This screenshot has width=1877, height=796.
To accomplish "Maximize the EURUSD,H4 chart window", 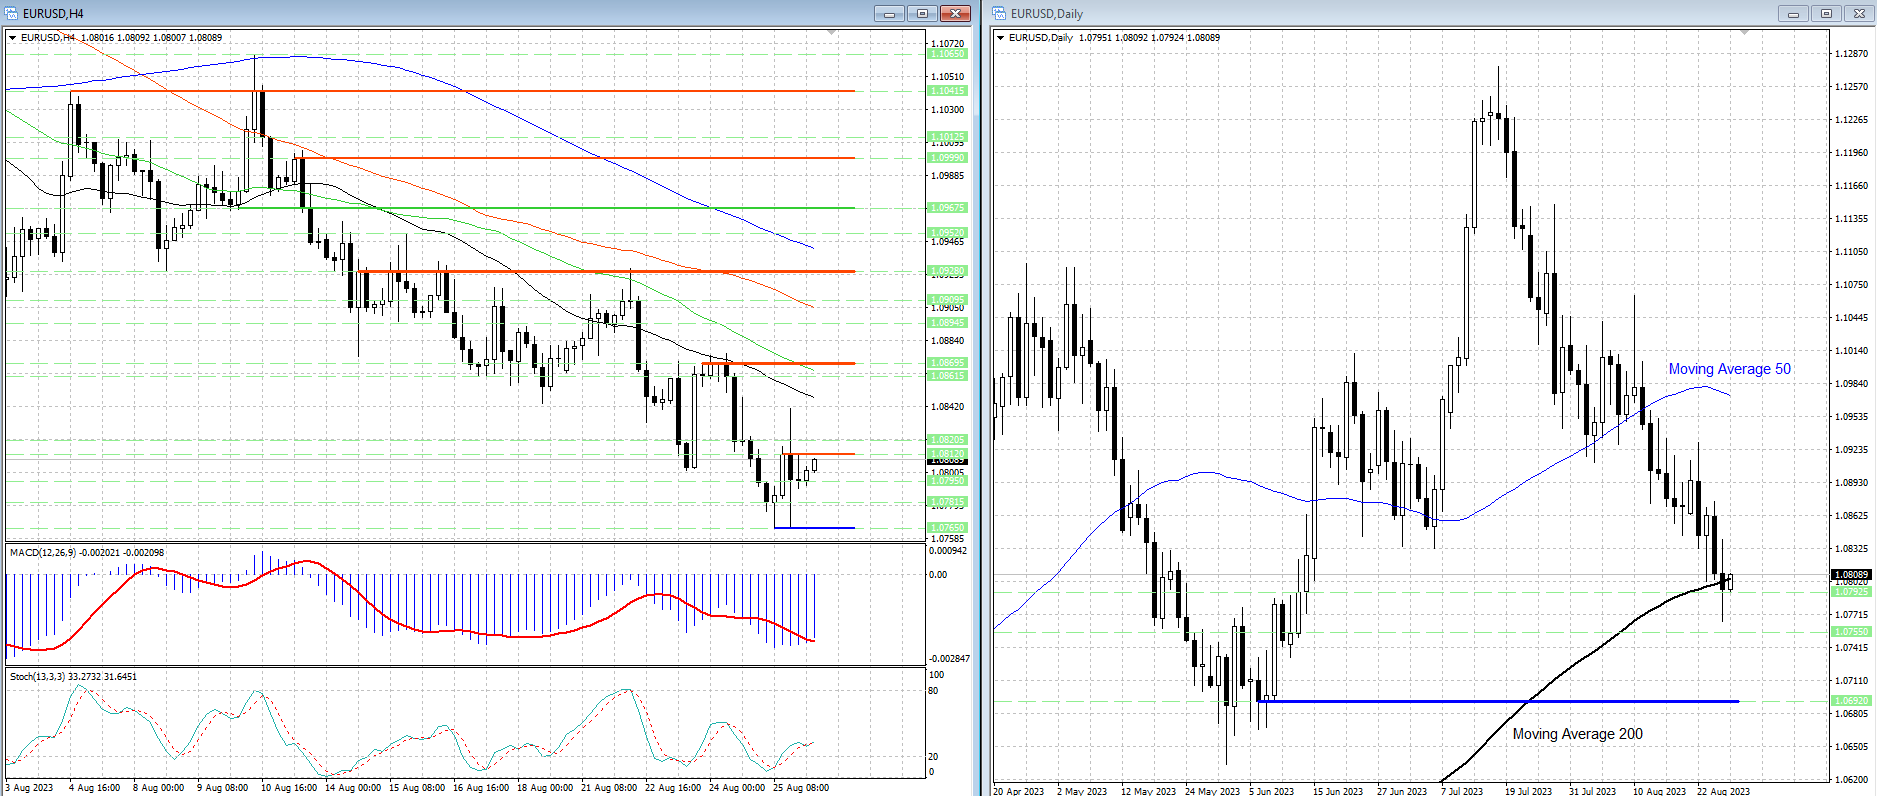I will coord(922,13).
